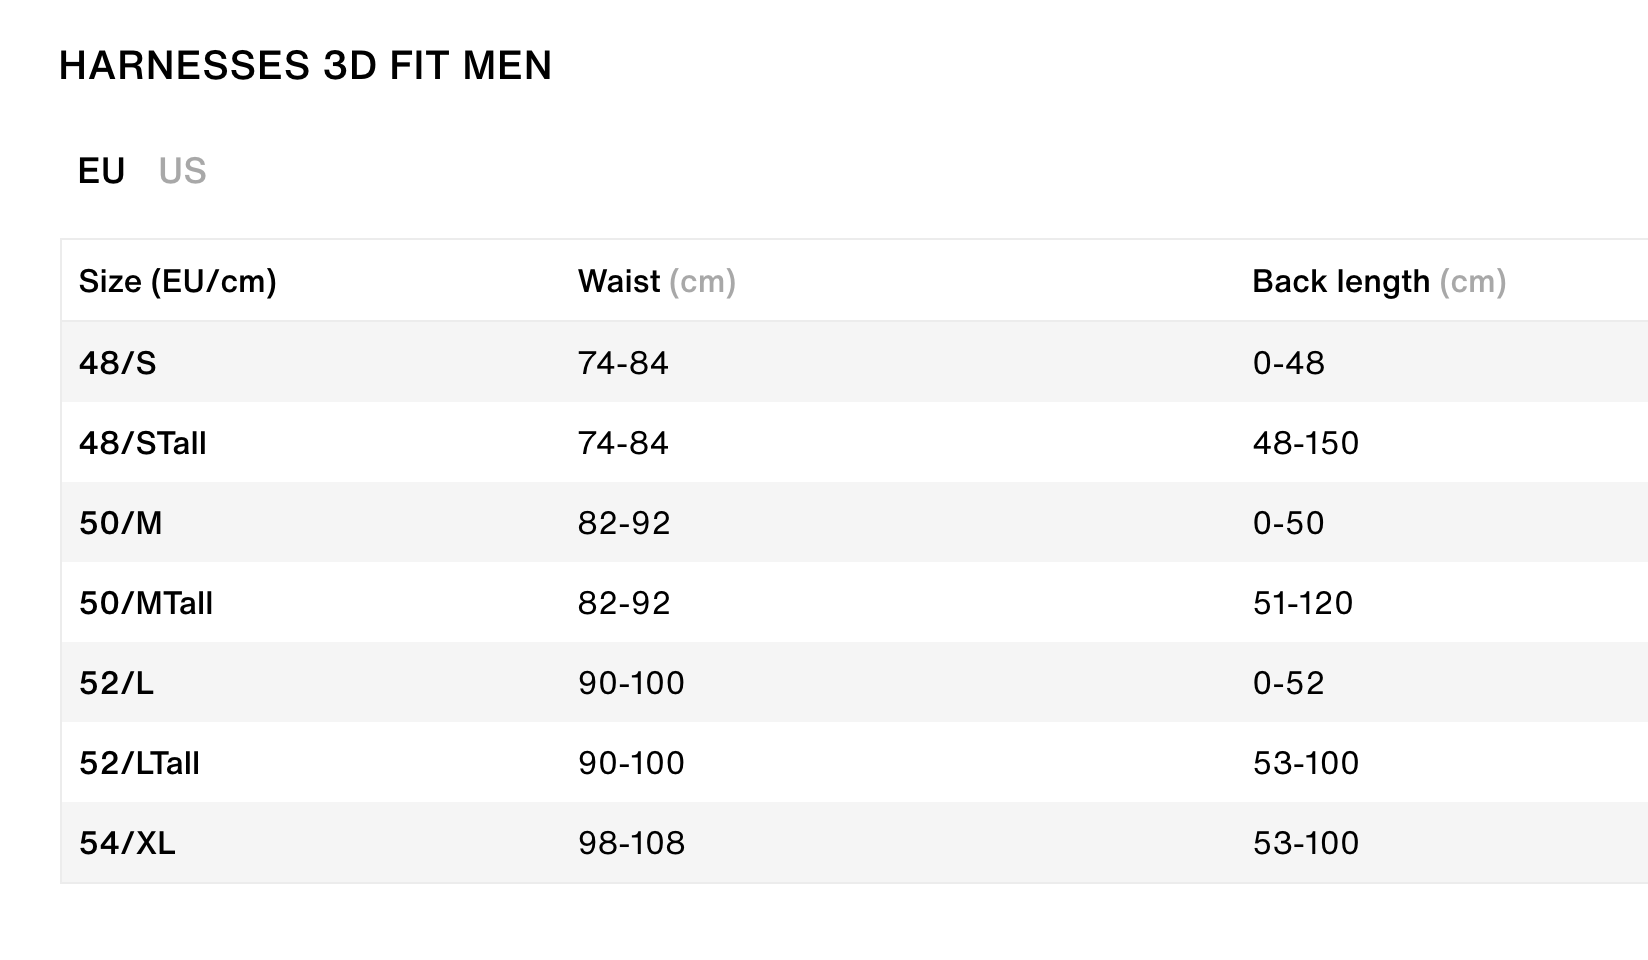The width and height of the screenshot is (1648, 960).
Task: Select the 48/S size row label
Action: click(118, 362)
